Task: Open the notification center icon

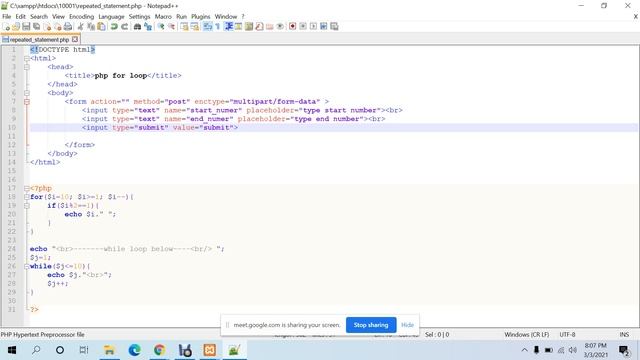Action: [624, 350]
